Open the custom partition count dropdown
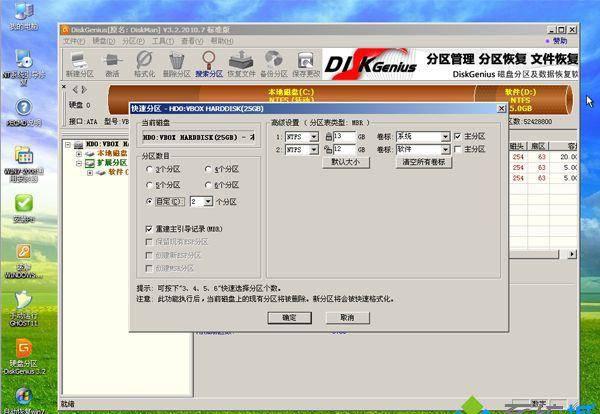Image resolution: width=600 pixels, height=414 pixels. tap(208, 201)
